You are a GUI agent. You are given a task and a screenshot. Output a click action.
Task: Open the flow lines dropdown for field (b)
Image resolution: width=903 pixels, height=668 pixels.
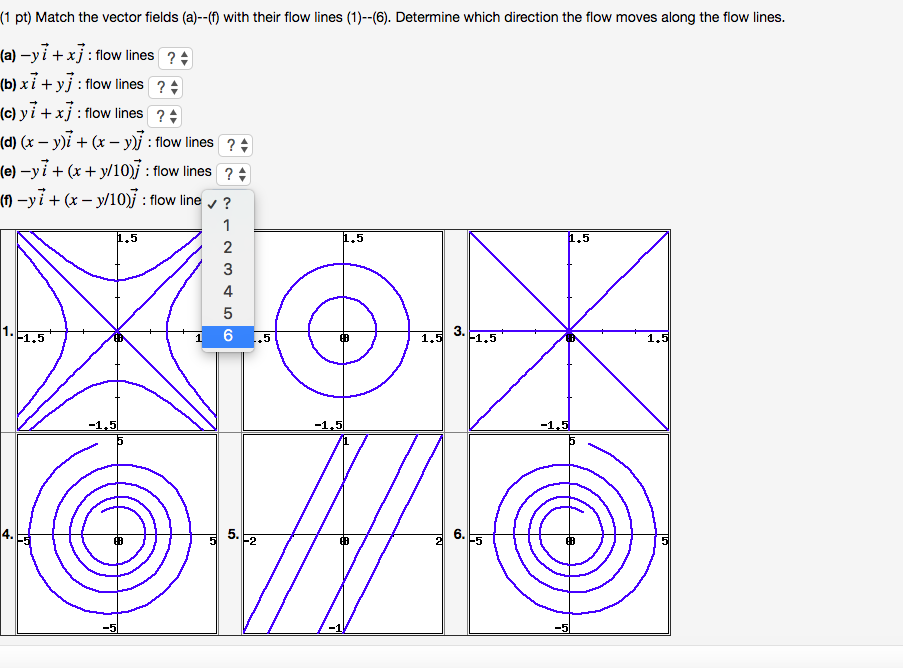point(164,86)
